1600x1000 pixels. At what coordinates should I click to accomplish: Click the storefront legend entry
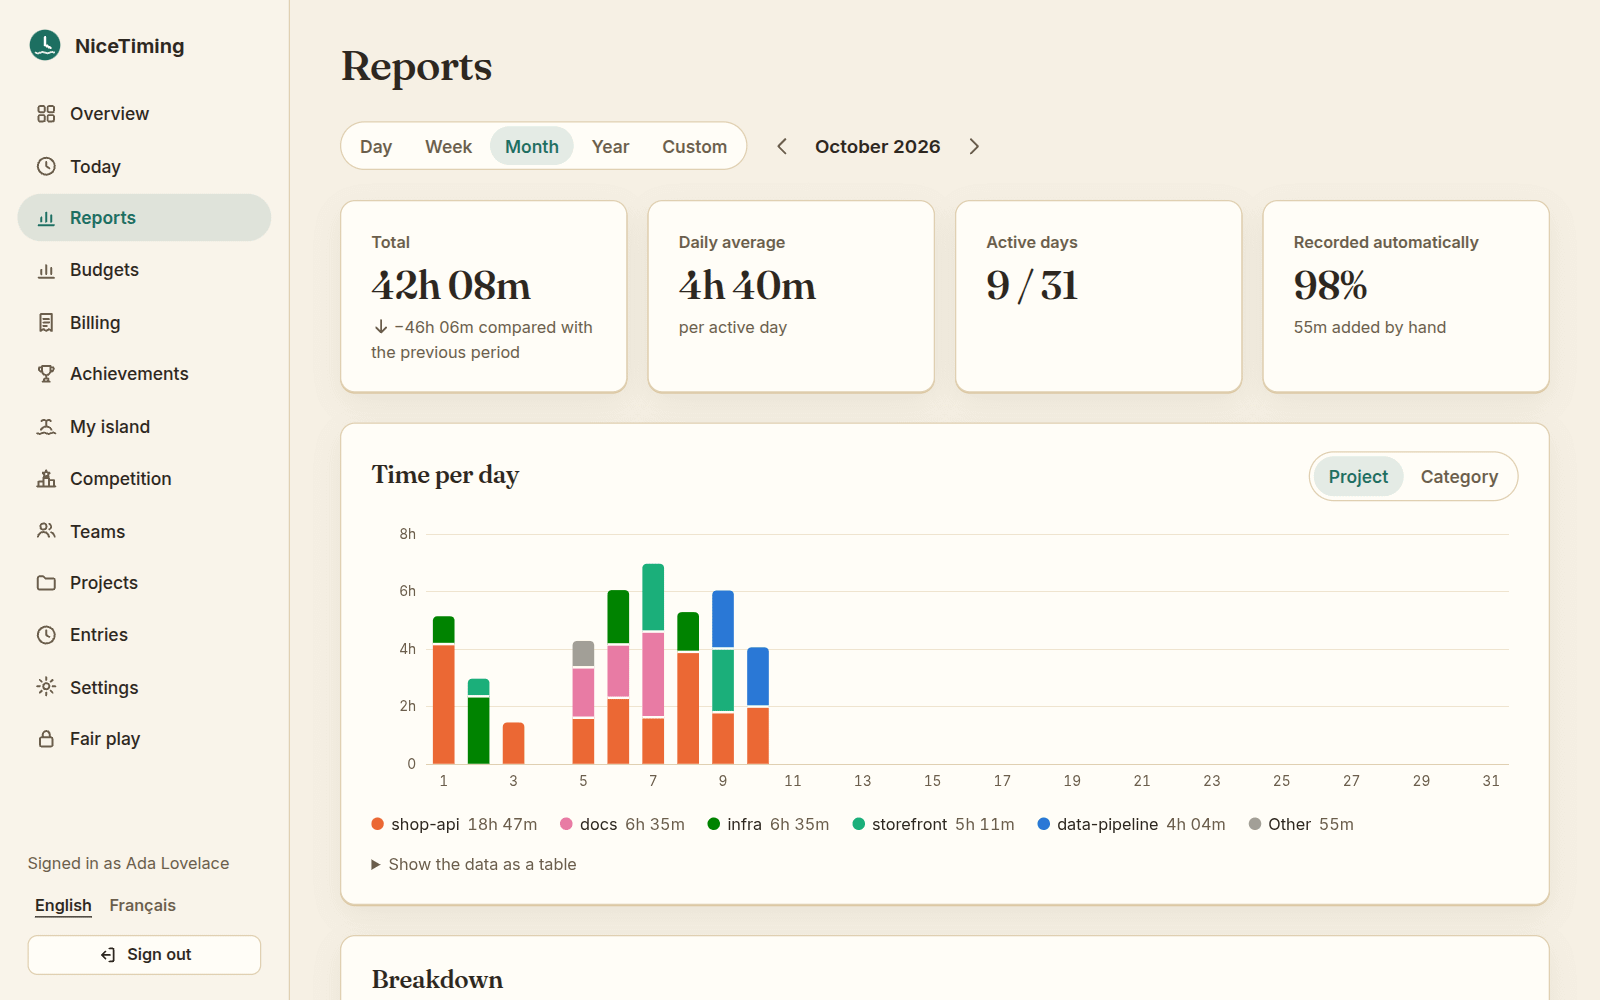[933, 824]
